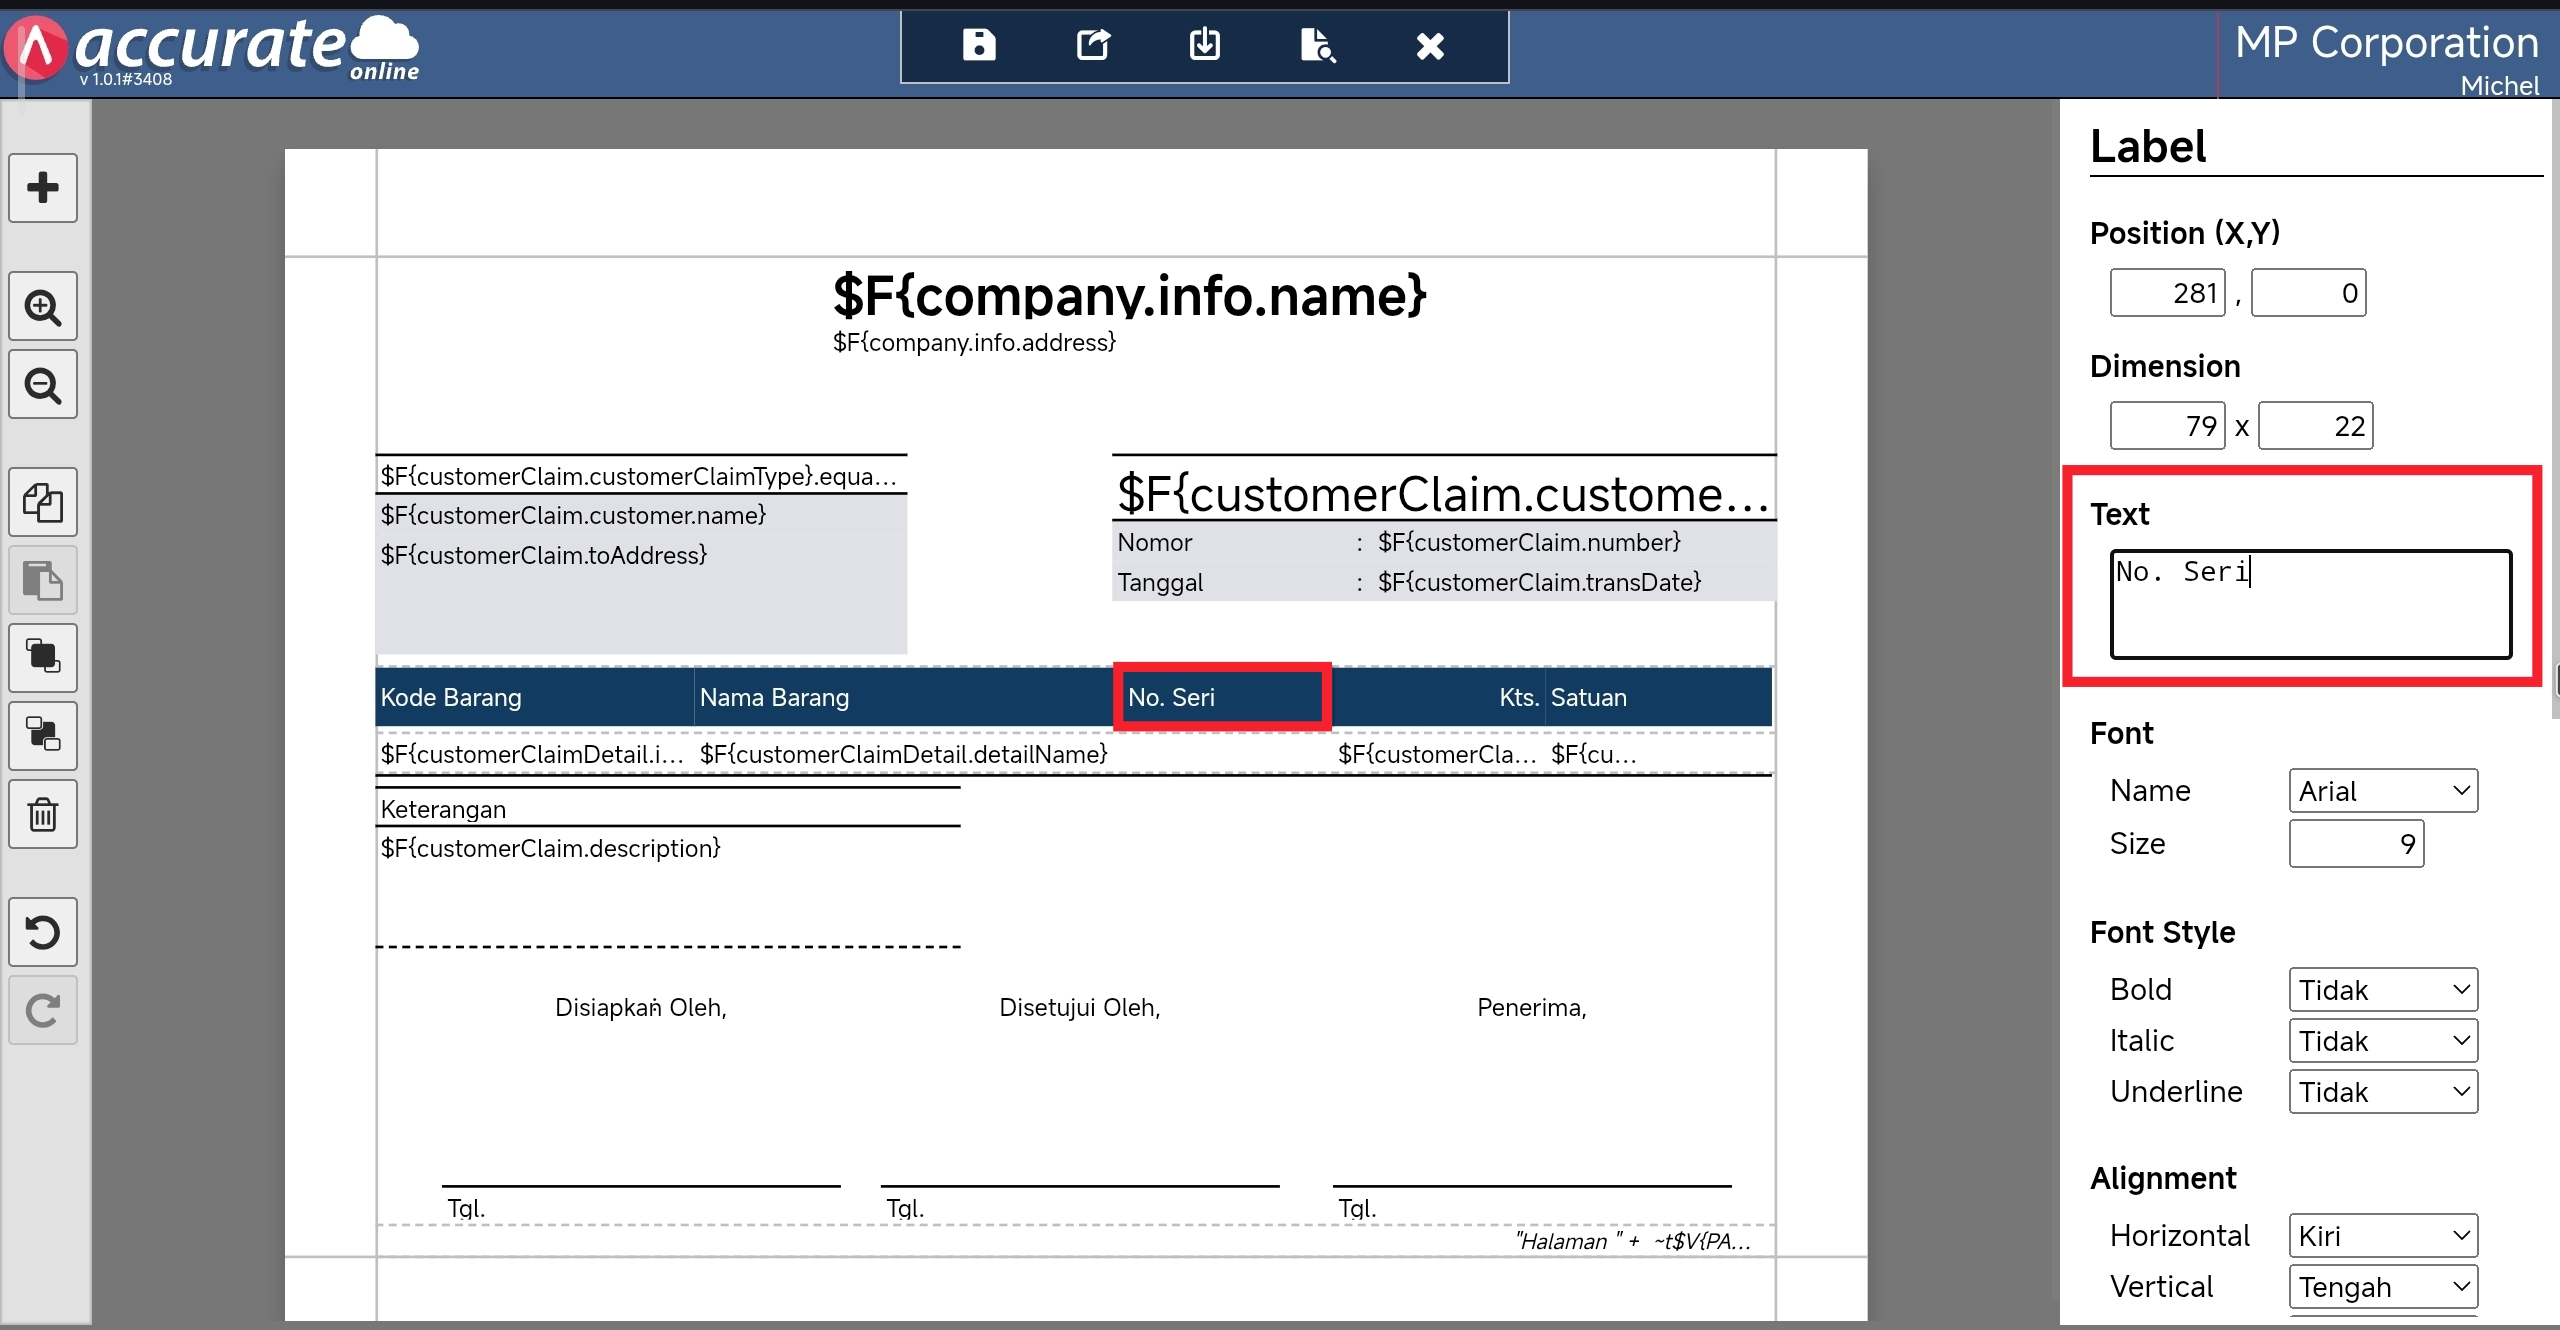Screen dimensions: 2560x1330
Task: Open the document preview icon
Action: point(1317,45)
